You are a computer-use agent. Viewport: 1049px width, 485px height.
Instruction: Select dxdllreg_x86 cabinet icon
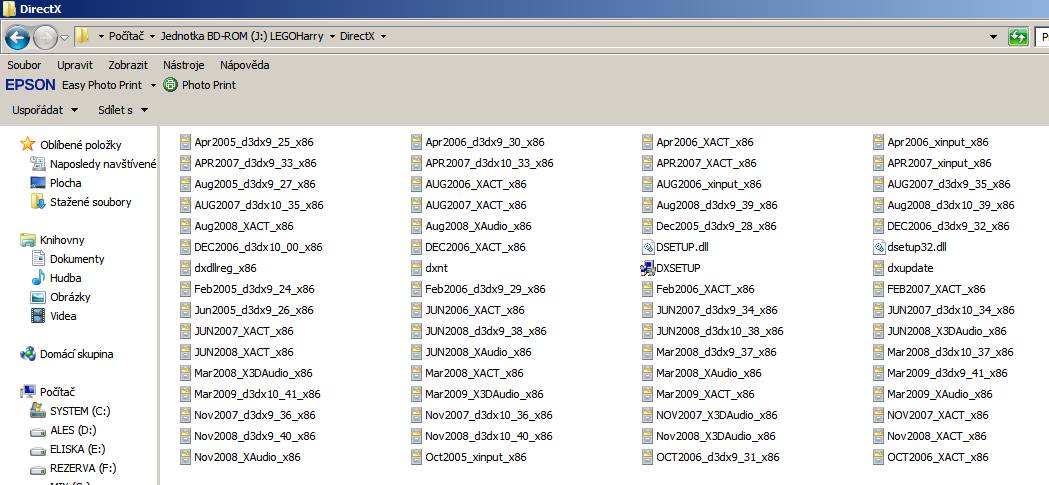pyautogui.click(x=186, y=268)
